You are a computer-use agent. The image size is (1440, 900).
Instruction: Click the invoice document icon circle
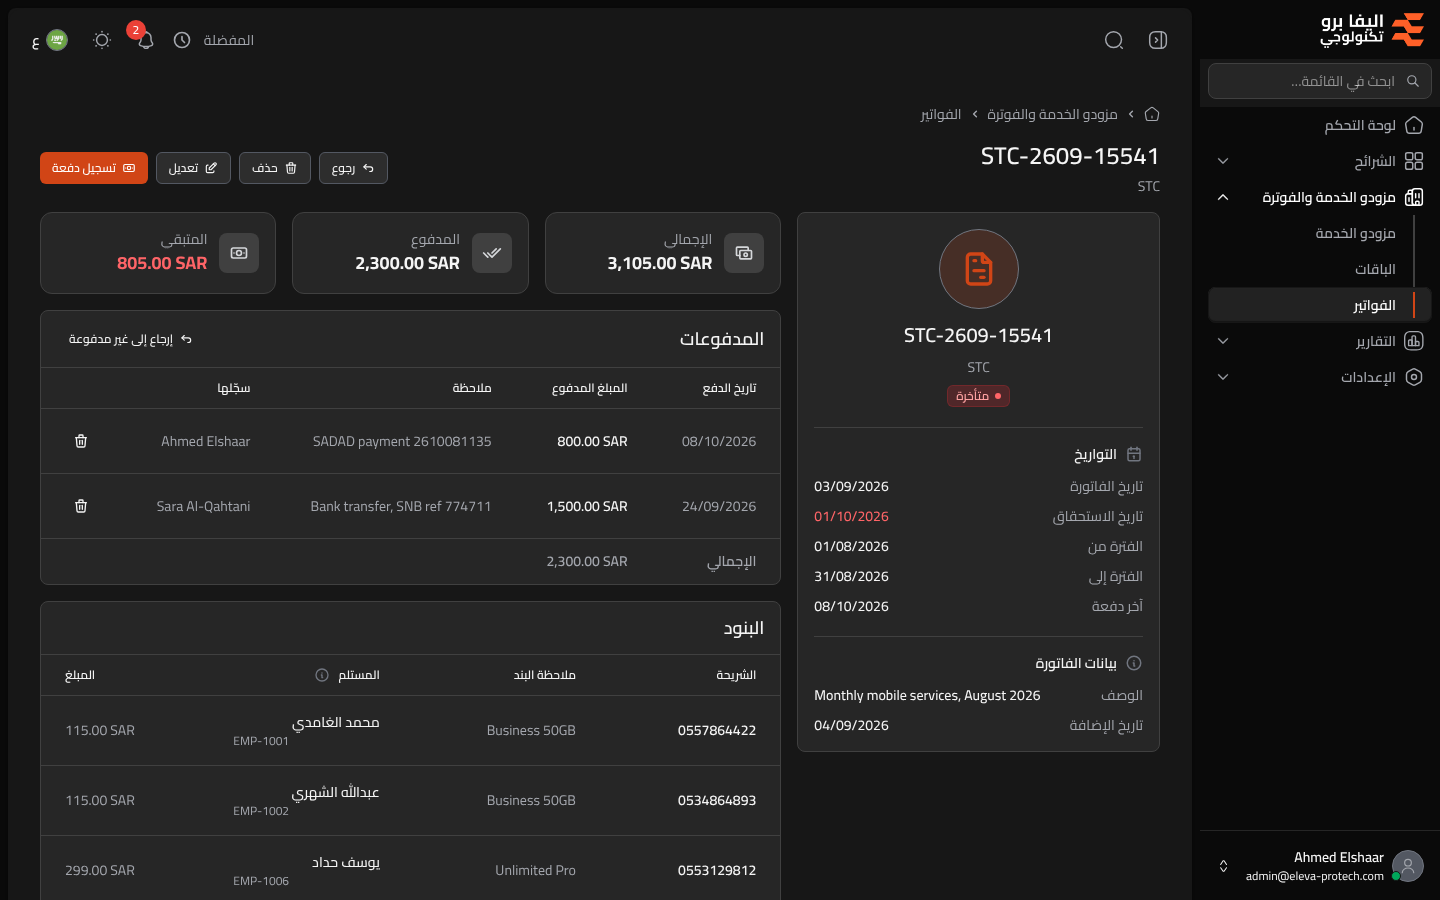pos(979,269)
